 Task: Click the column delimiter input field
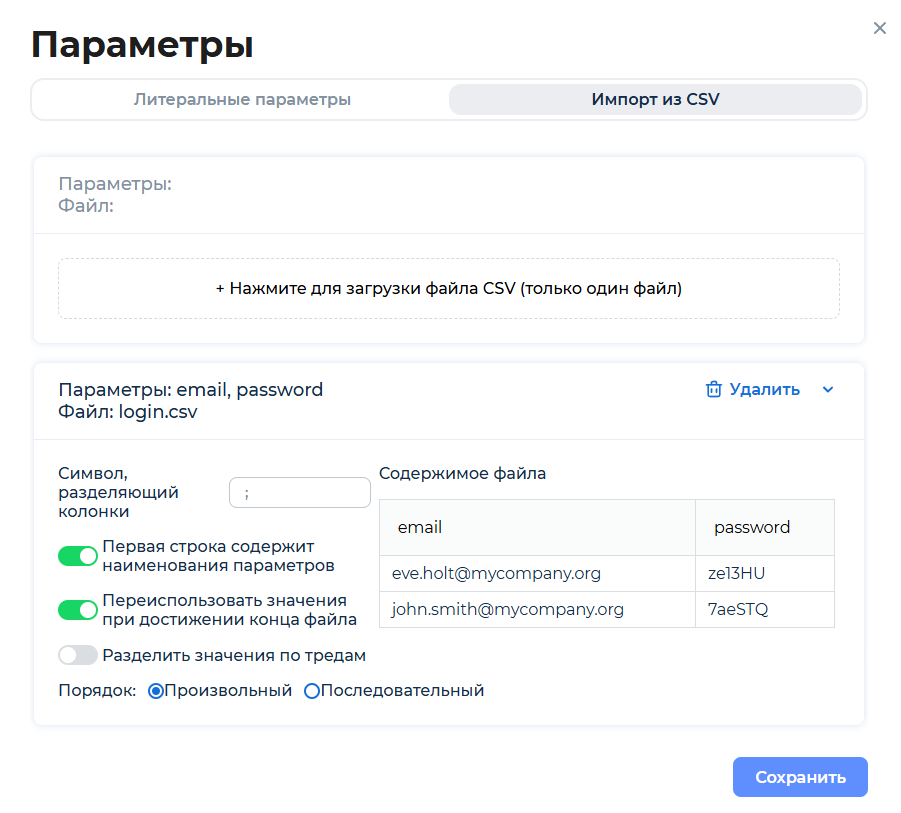299,492
